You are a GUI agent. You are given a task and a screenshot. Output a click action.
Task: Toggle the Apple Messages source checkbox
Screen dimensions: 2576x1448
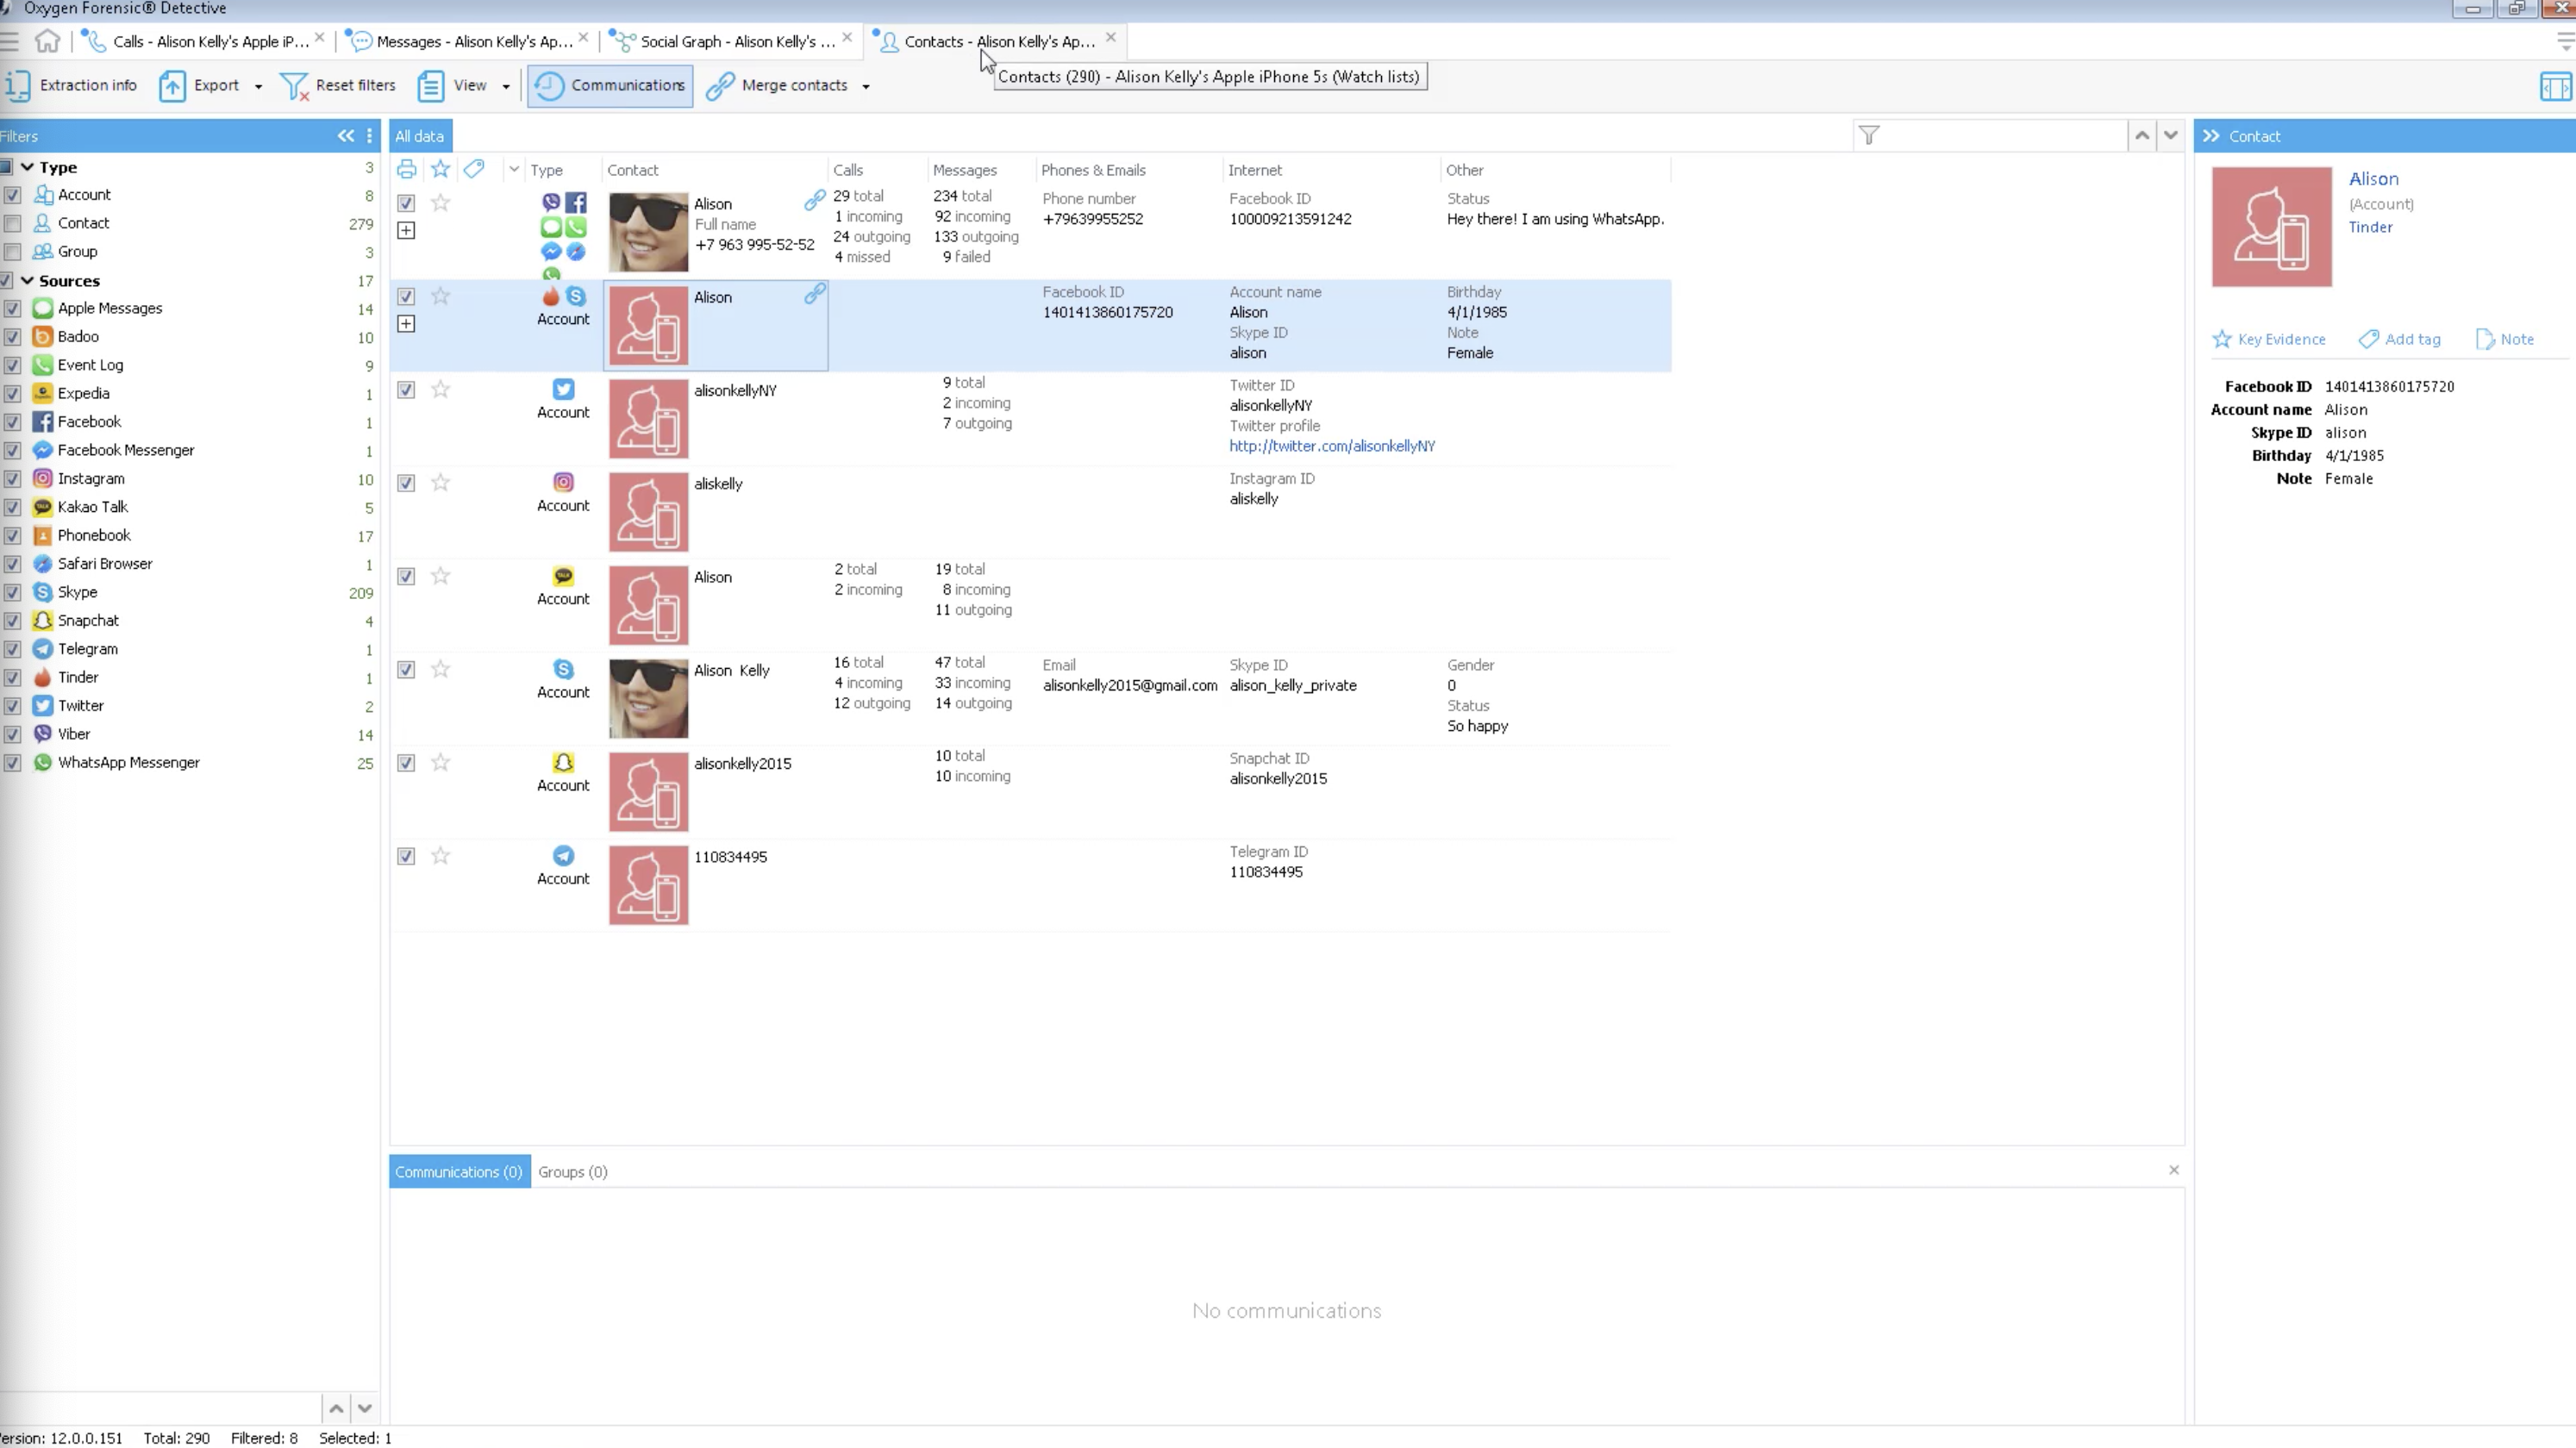[12, 309]
